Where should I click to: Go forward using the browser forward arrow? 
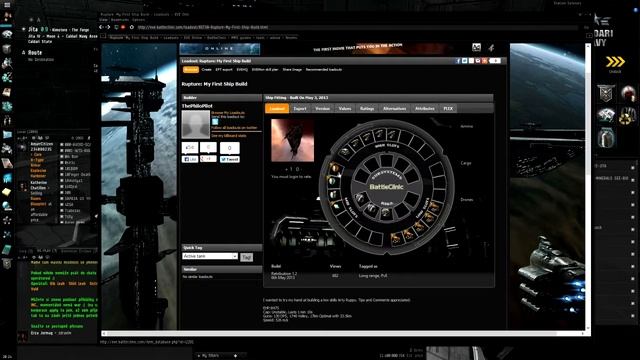point(108,27)
